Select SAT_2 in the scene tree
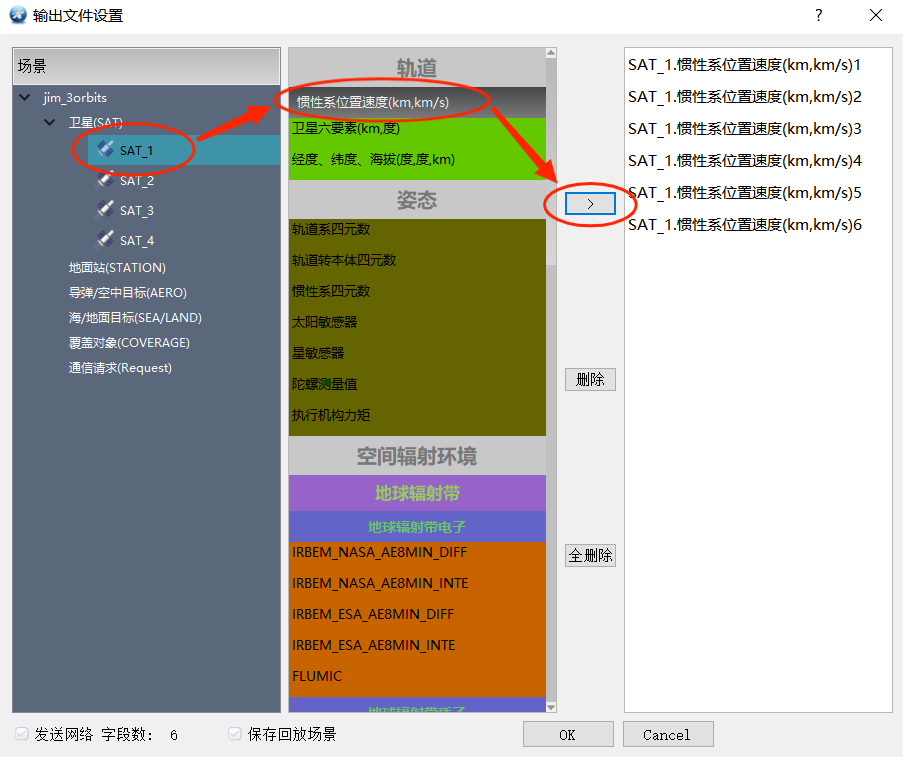 (136, 180)
